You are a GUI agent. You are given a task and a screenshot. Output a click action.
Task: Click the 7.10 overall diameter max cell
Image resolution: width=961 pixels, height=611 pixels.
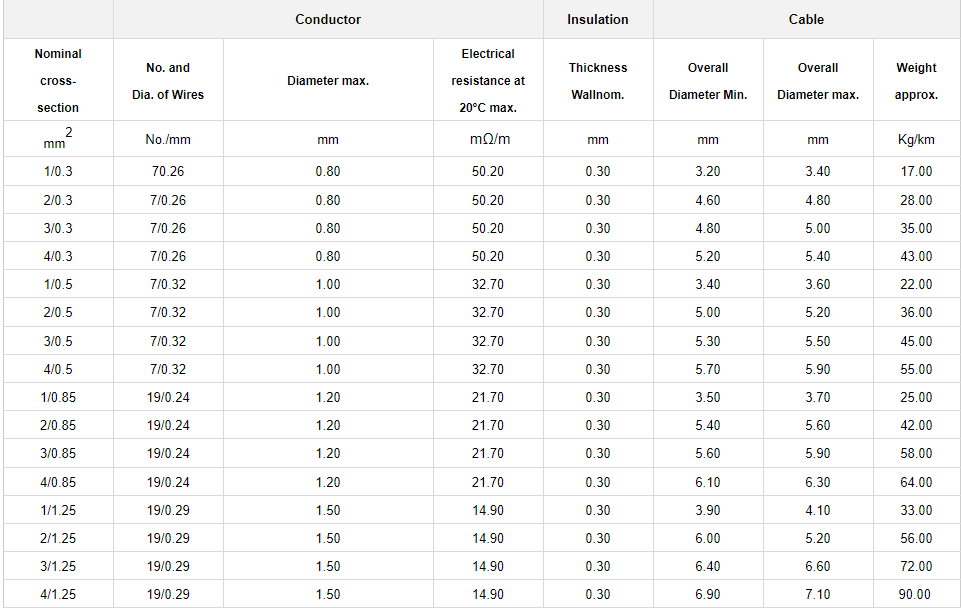click(x=818, y=594)
